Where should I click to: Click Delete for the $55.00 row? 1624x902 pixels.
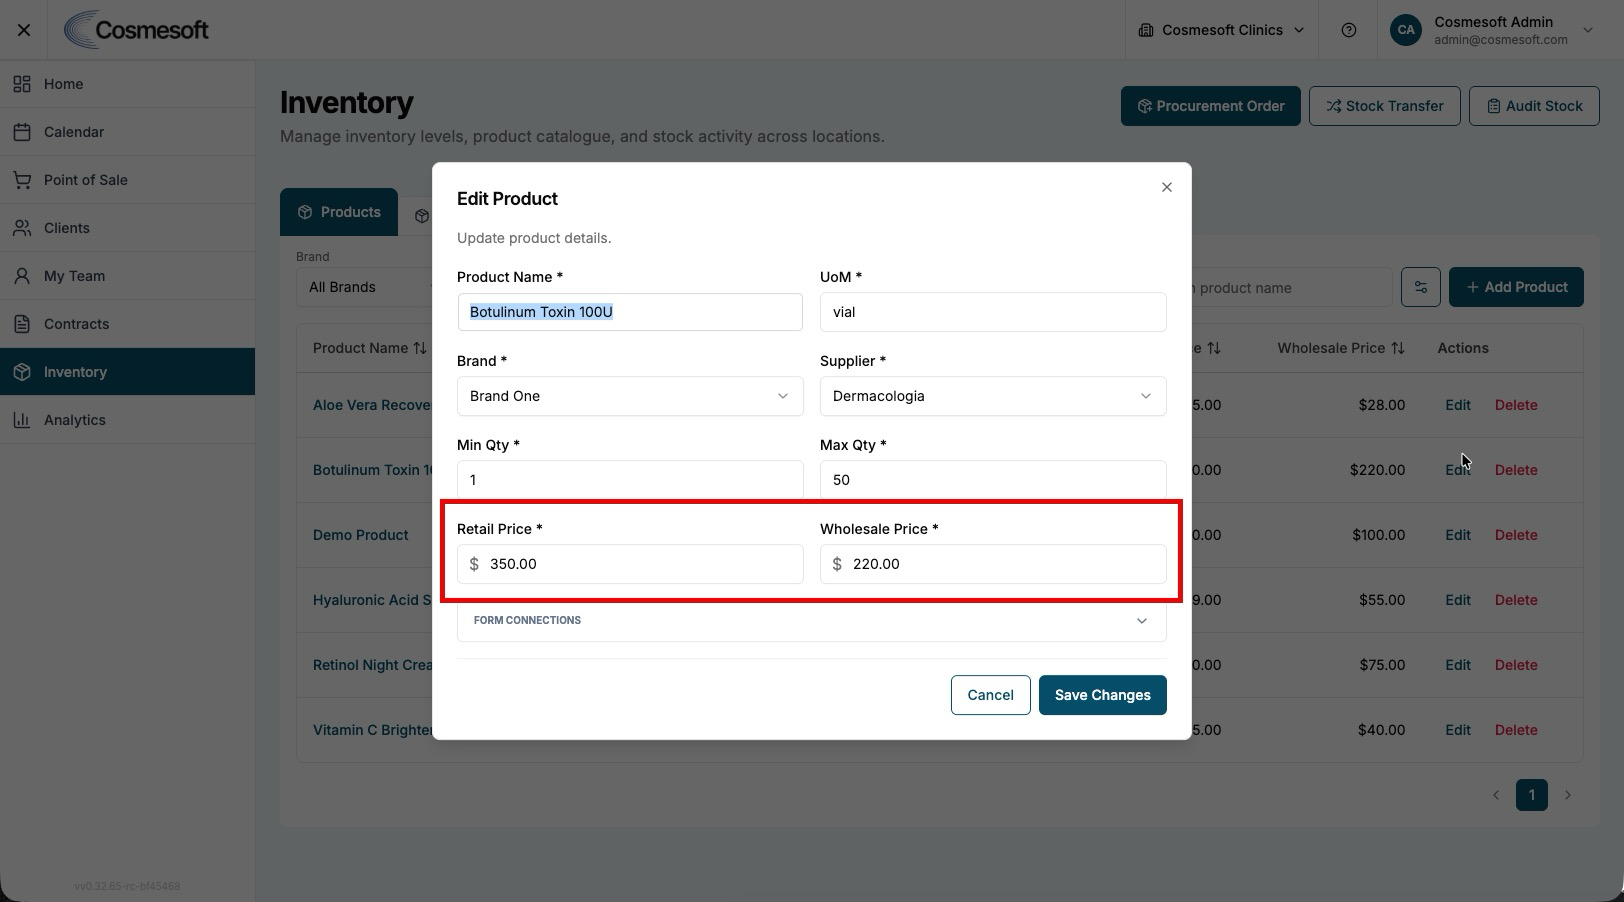pyautogui.click(x=1516, y=600)
